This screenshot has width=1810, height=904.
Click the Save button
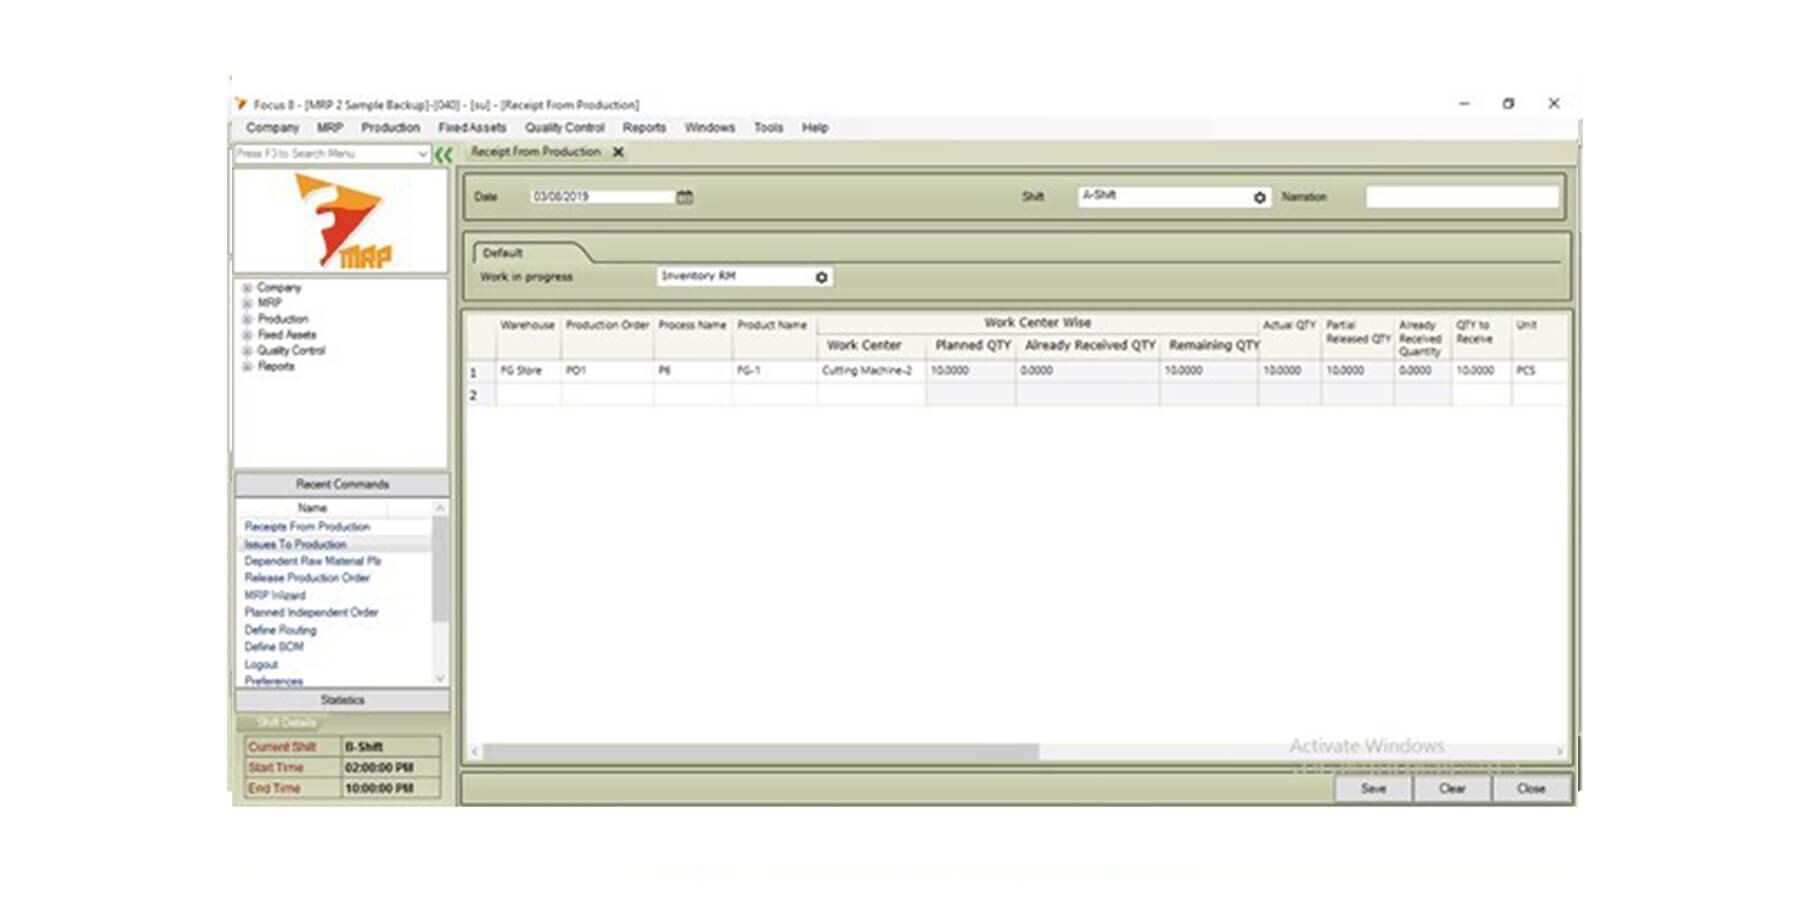[1373, 789]
